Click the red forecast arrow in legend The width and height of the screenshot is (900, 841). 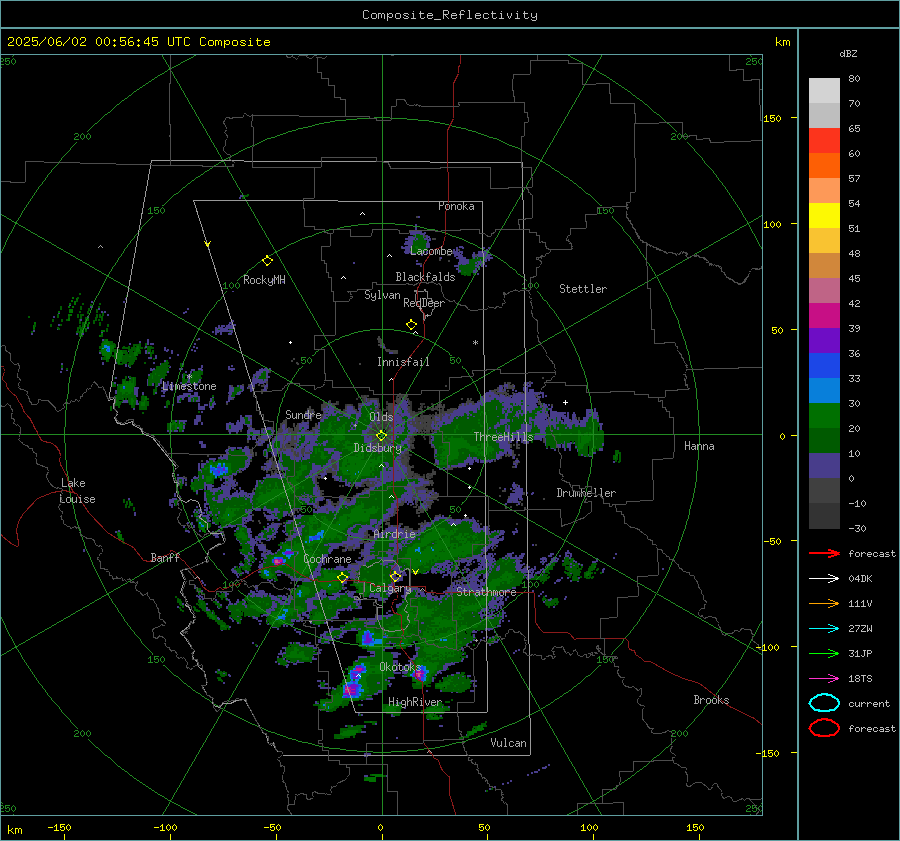point(824,553)
